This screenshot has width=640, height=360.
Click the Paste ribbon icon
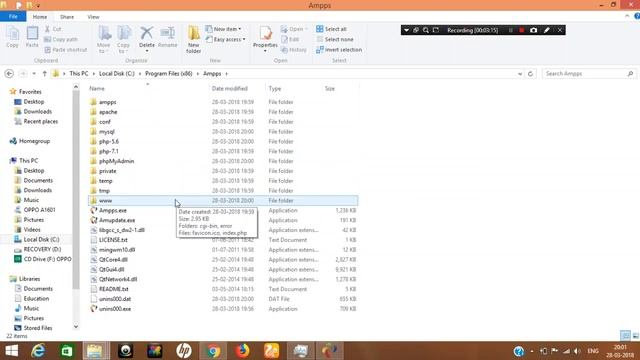[x=32, y=37]
